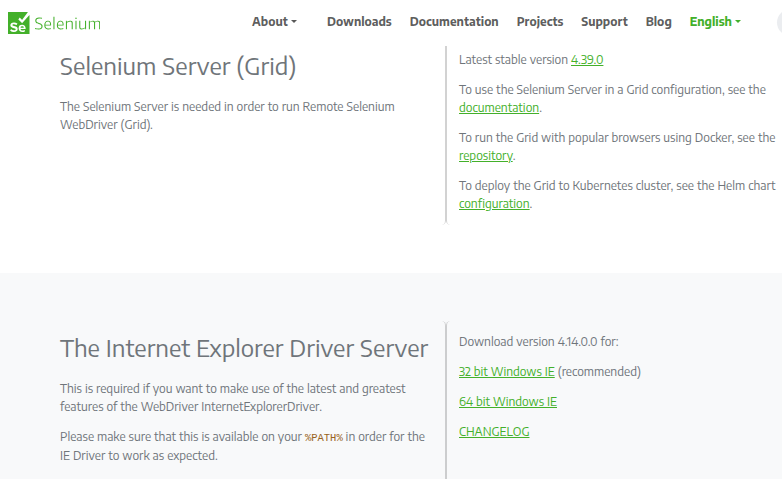This screenshot has width=782, height=479.
Task: Open the Projects nav item
Action: tap(540, 21)
